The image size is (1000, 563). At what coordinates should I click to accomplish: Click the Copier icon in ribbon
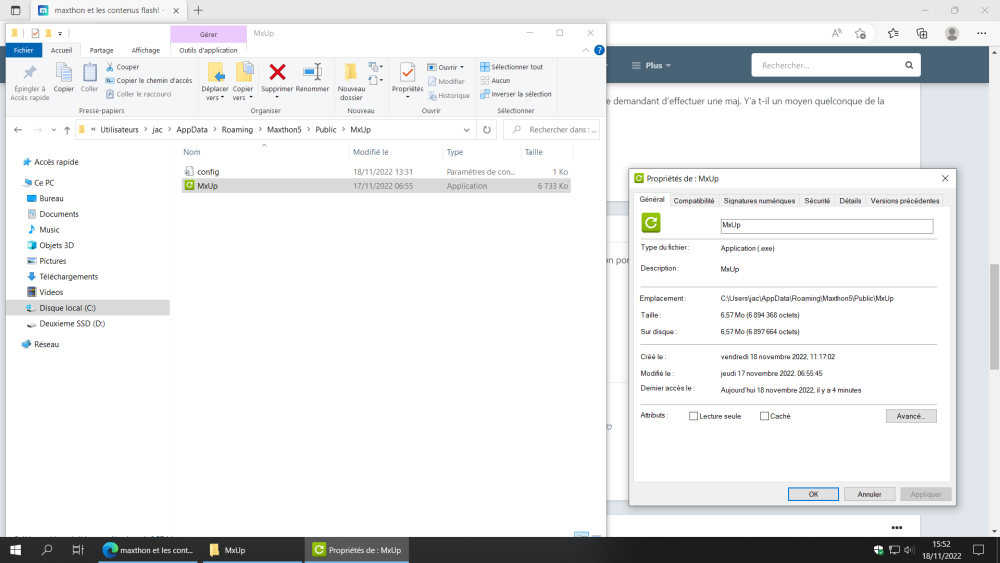(x=63, y=72)
